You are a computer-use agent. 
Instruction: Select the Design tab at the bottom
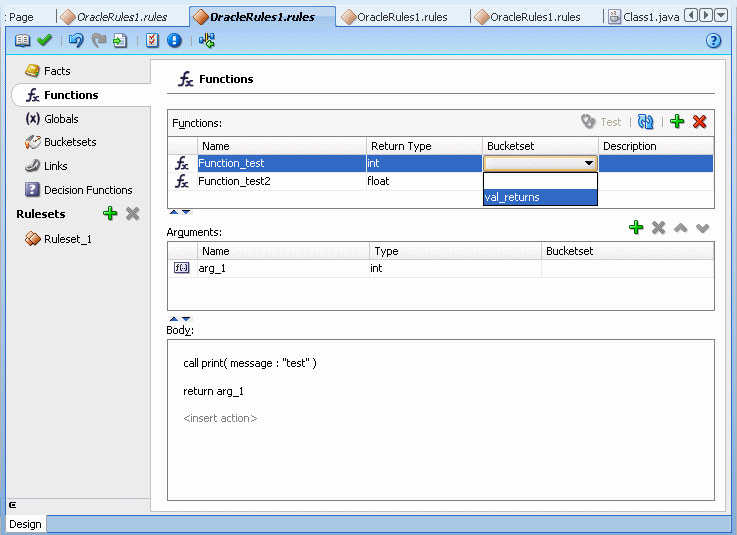pyautogui.click(x=25, y=524)
